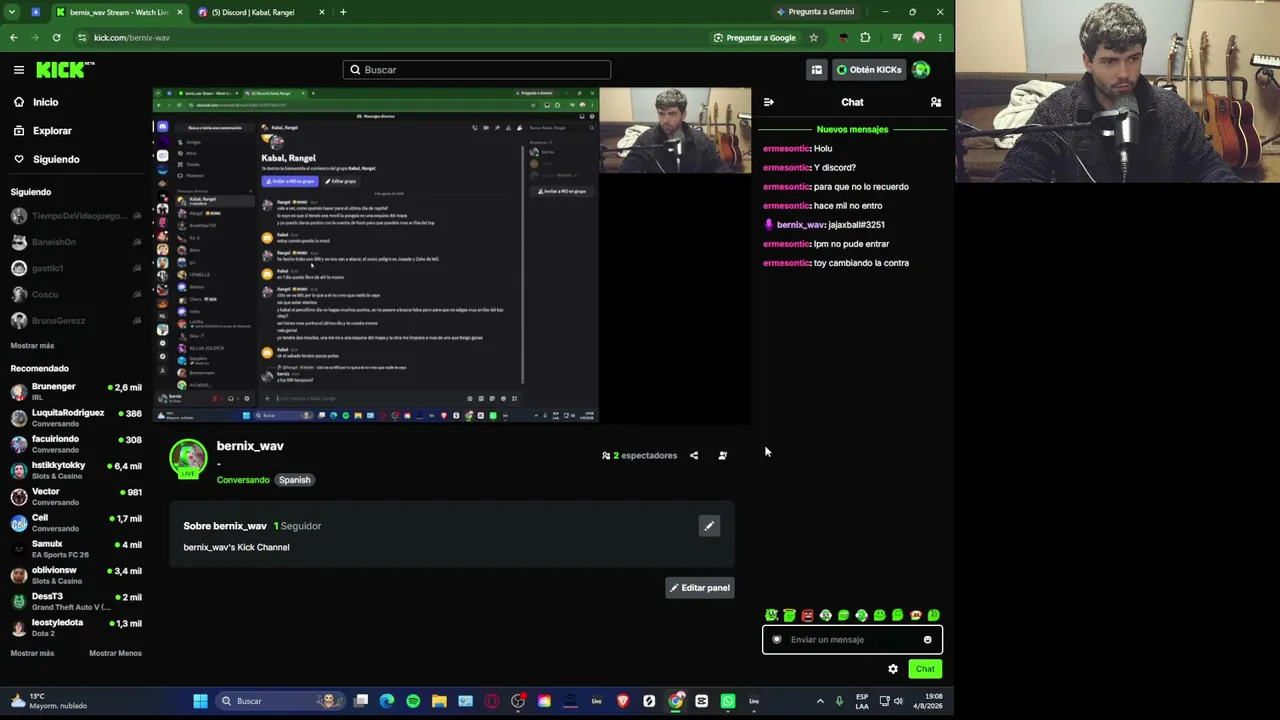Open a new browser tab

343,12
